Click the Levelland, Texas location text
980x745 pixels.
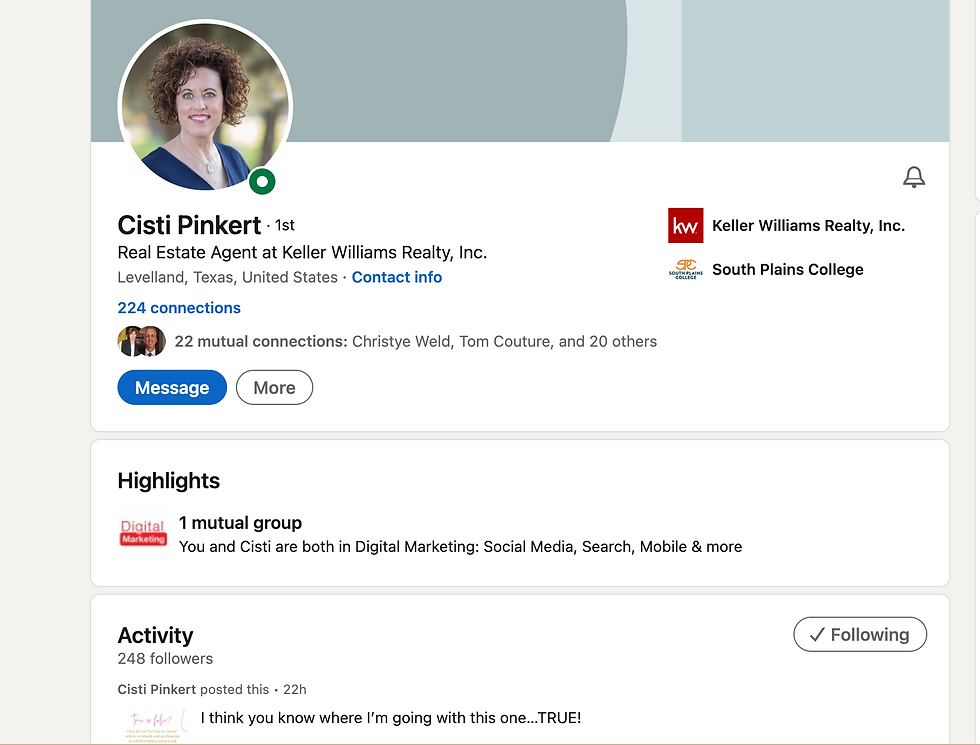228,277
